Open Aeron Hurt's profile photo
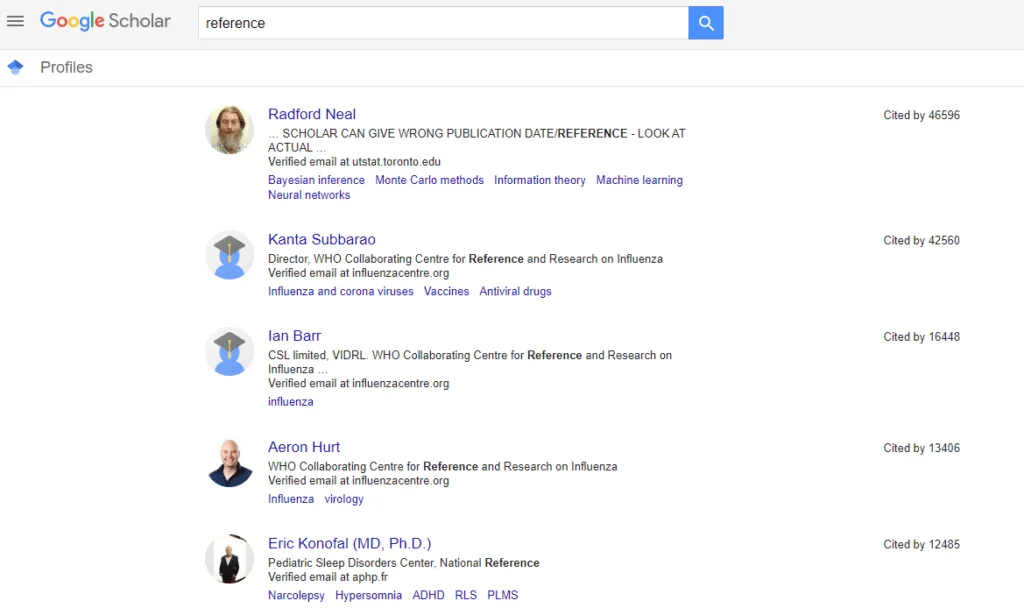 pyautogui.click(x=229, y=463)
